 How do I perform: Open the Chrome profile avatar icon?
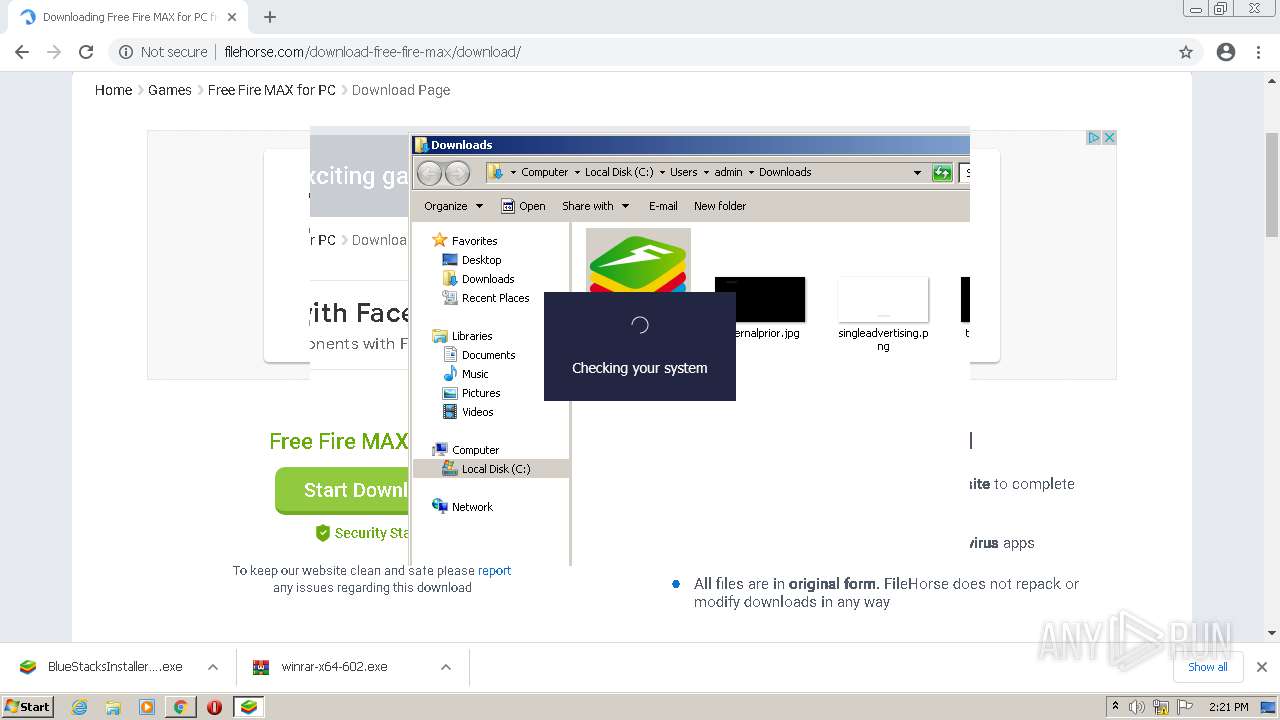(1226, 52)
